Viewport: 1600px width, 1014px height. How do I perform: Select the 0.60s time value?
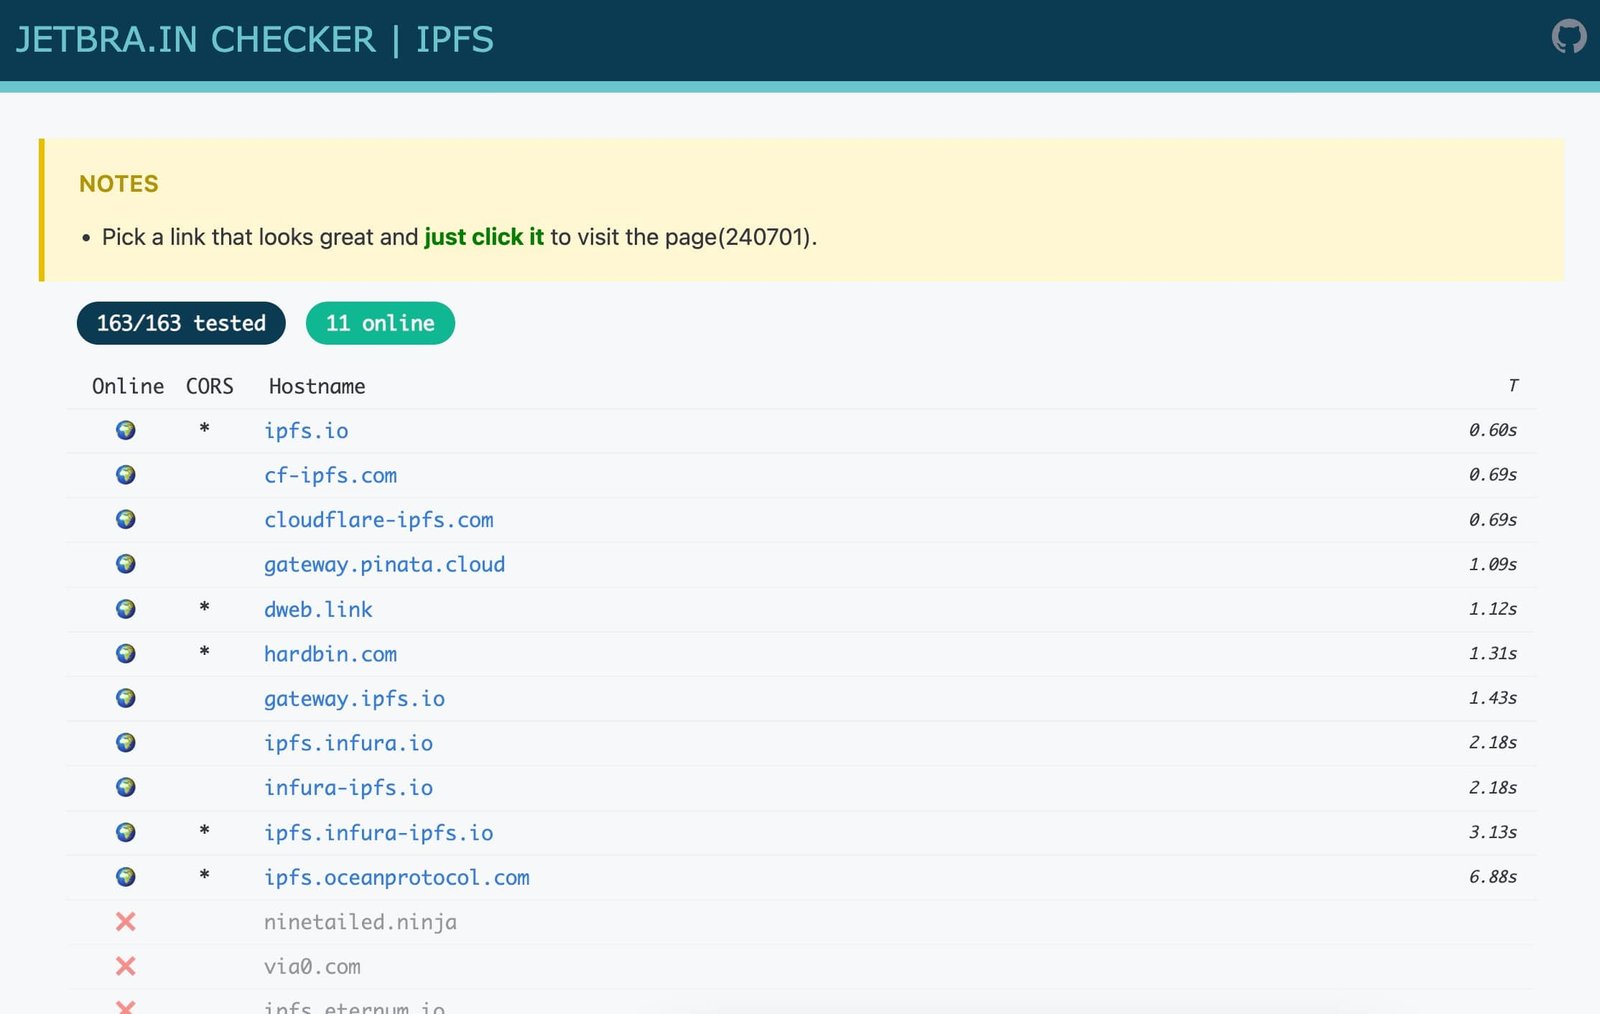coord(1492,430)
